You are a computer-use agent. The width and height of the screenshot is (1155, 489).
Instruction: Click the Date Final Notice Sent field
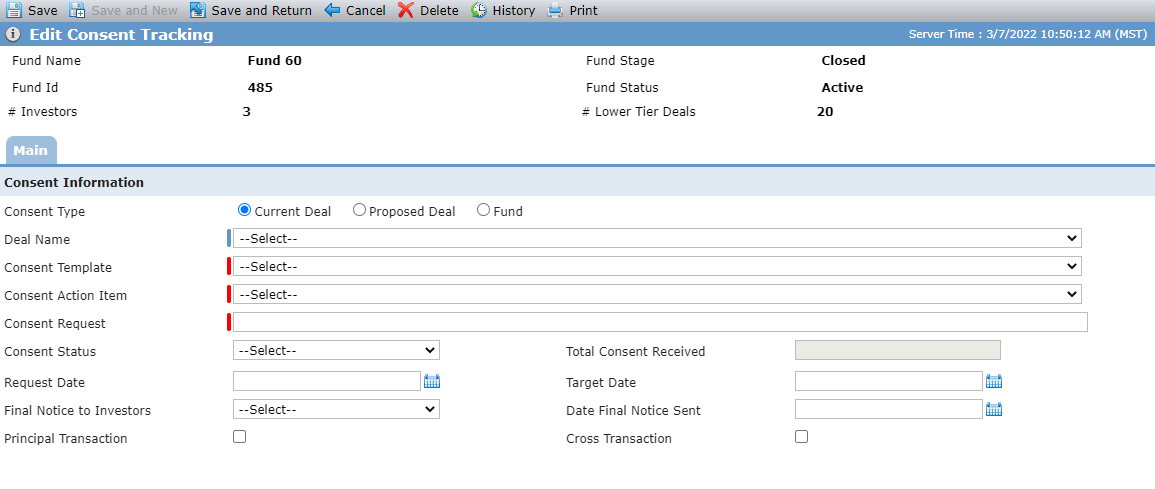pyautogui.click(x=889, y=409)
